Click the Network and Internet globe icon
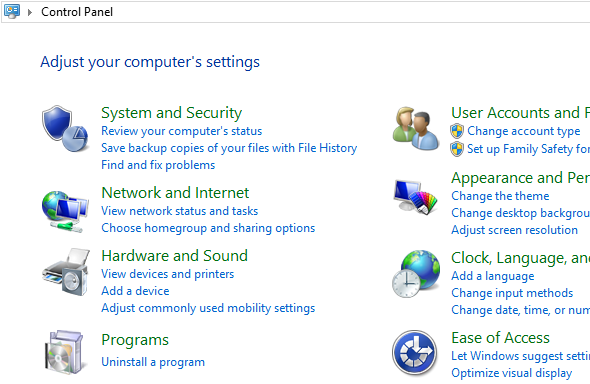 (x=65, y=211)
